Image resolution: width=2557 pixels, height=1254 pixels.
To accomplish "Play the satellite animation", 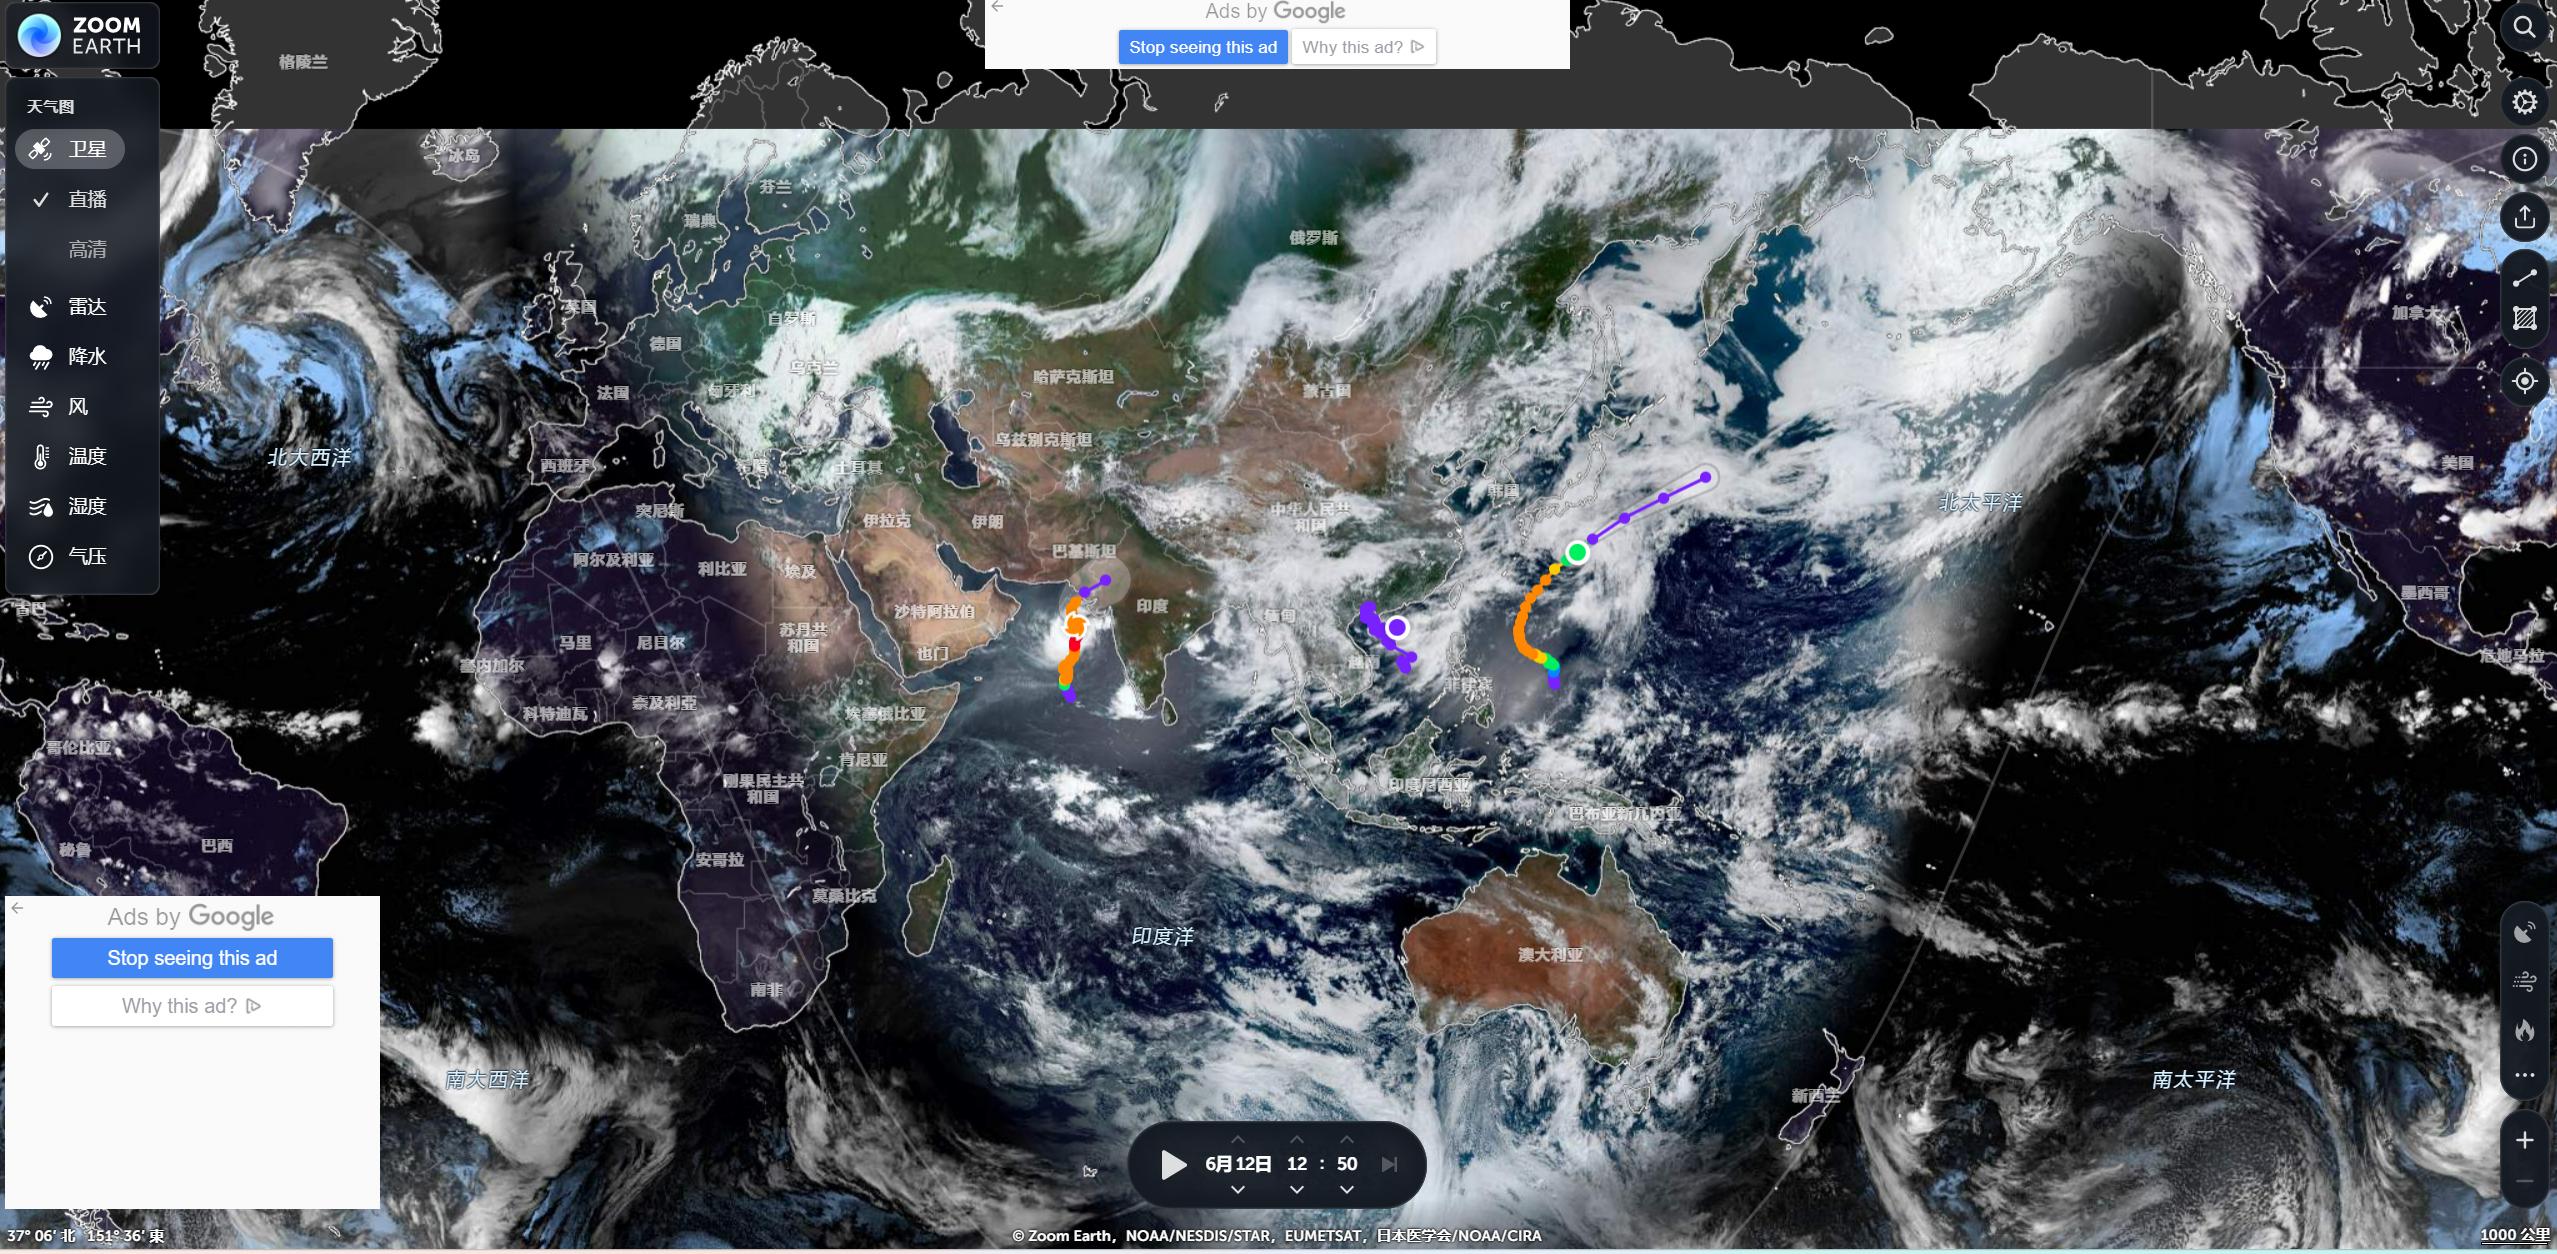I will (x=1172, y=1164).
